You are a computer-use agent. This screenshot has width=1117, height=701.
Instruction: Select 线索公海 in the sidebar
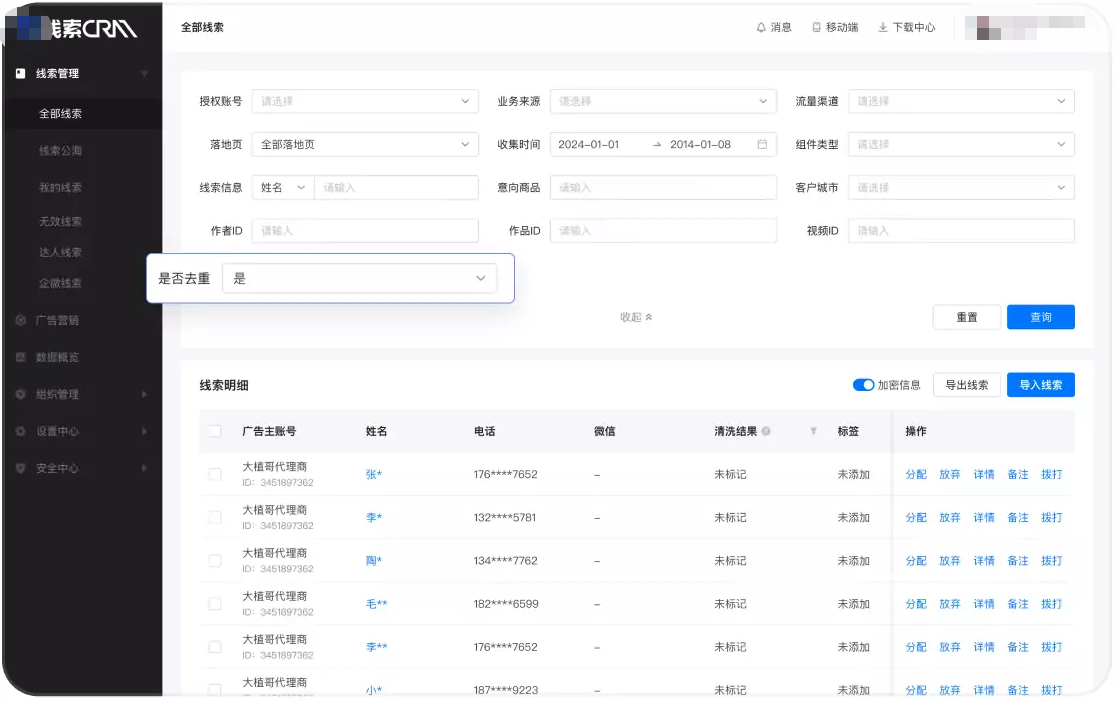pyautogui.click(x=61, y=150)
